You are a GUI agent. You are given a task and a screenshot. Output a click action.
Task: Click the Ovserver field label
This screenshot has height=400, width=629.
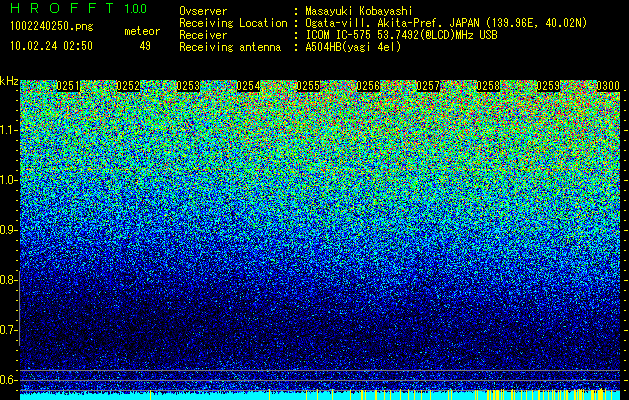[203, 11]
